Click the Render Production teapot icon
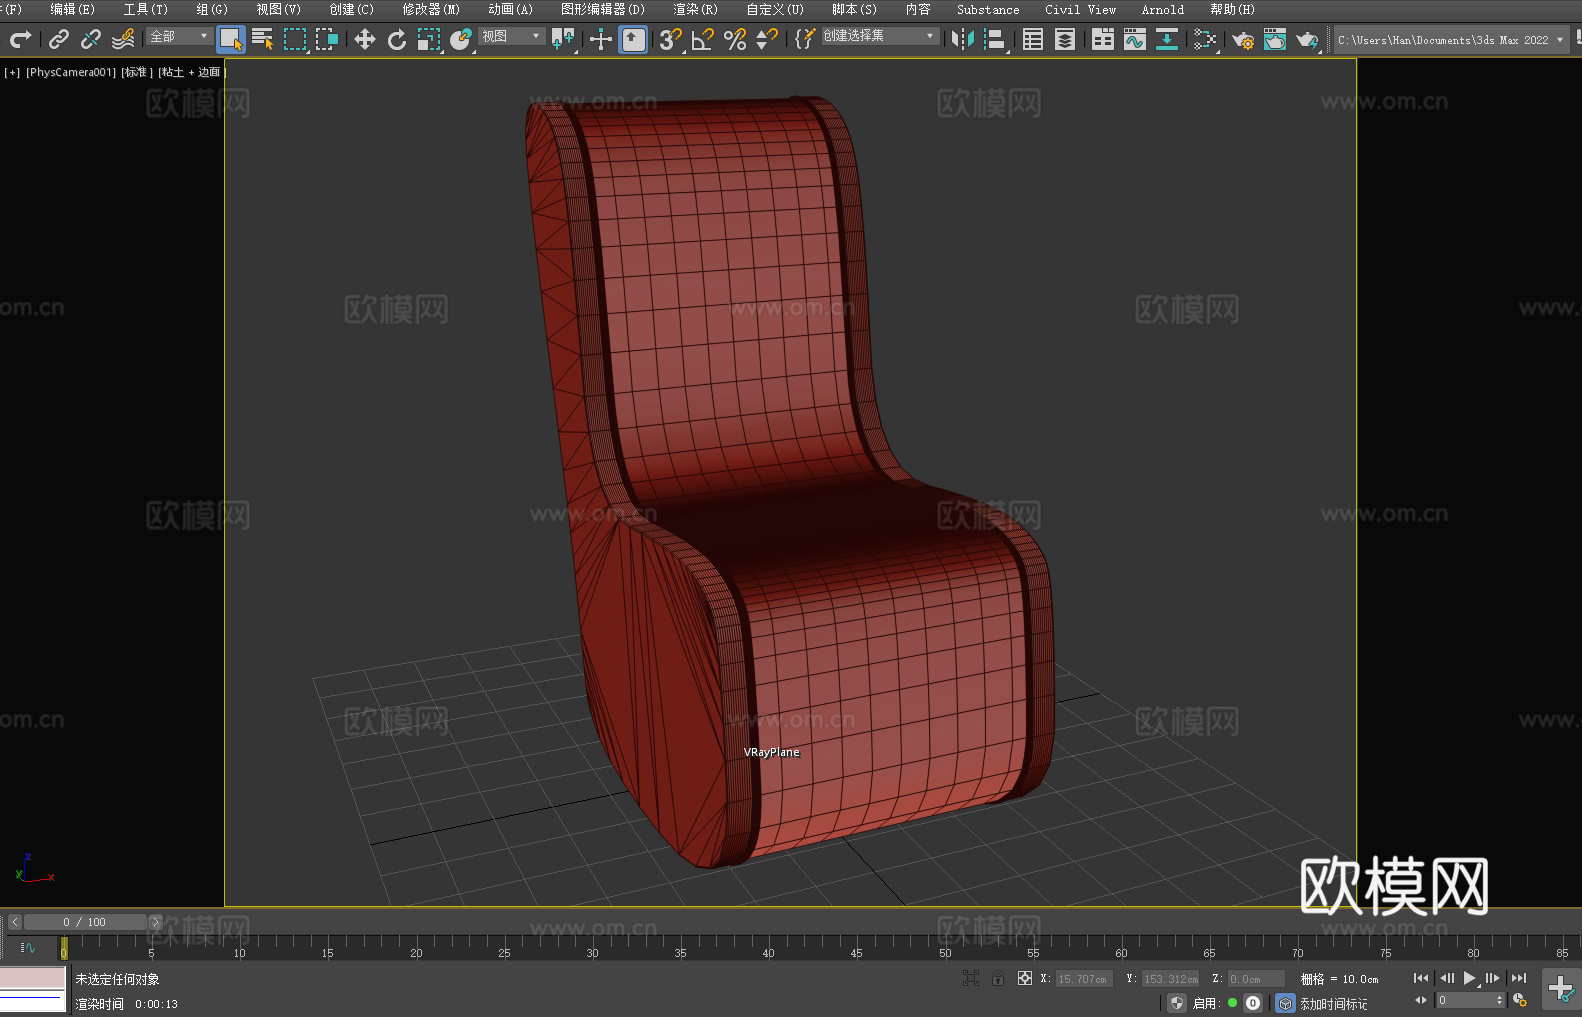Screen dimensions: 1582x1017 point(1307,39)
